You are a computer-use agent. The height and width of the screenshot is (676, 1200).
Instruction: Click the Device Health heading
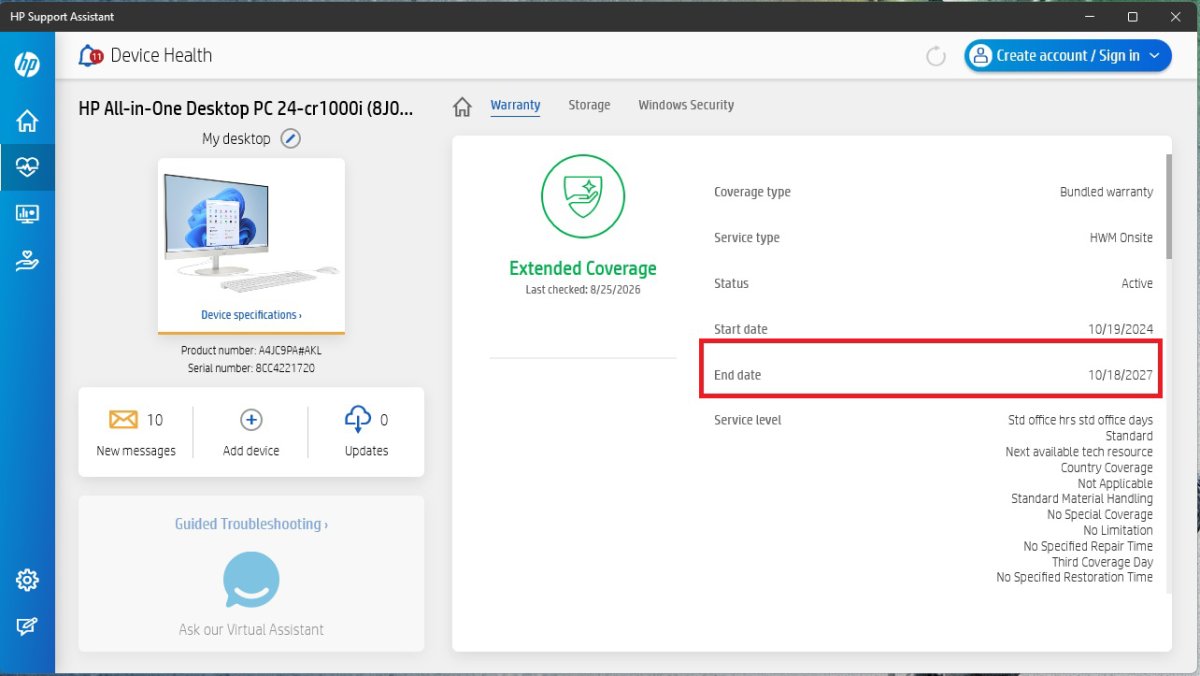[161, 56]
